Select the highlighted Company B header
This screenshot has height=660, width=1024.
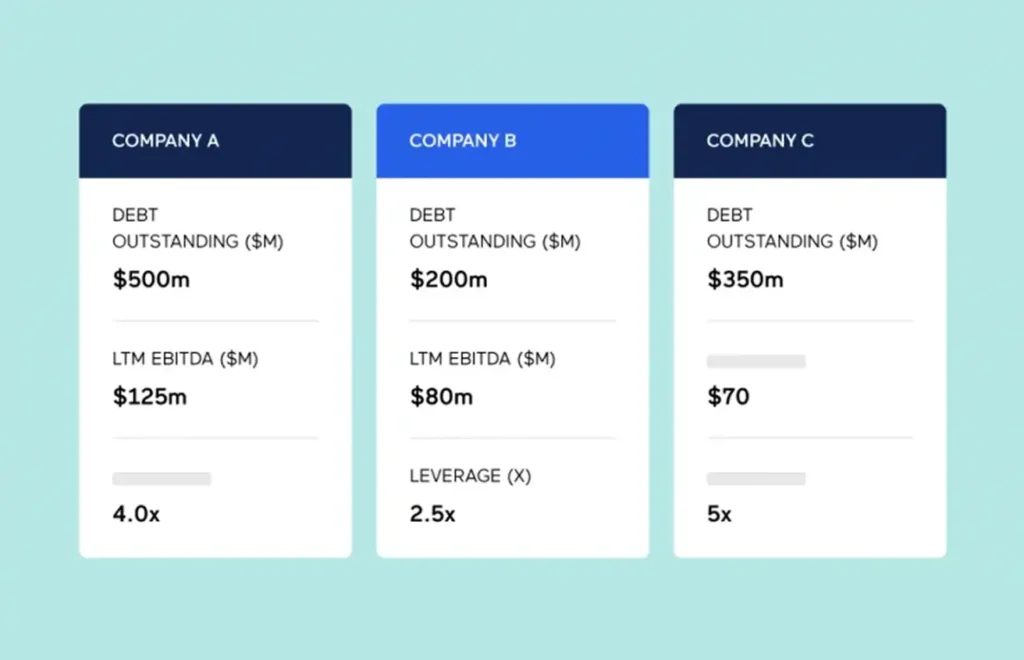512,141
